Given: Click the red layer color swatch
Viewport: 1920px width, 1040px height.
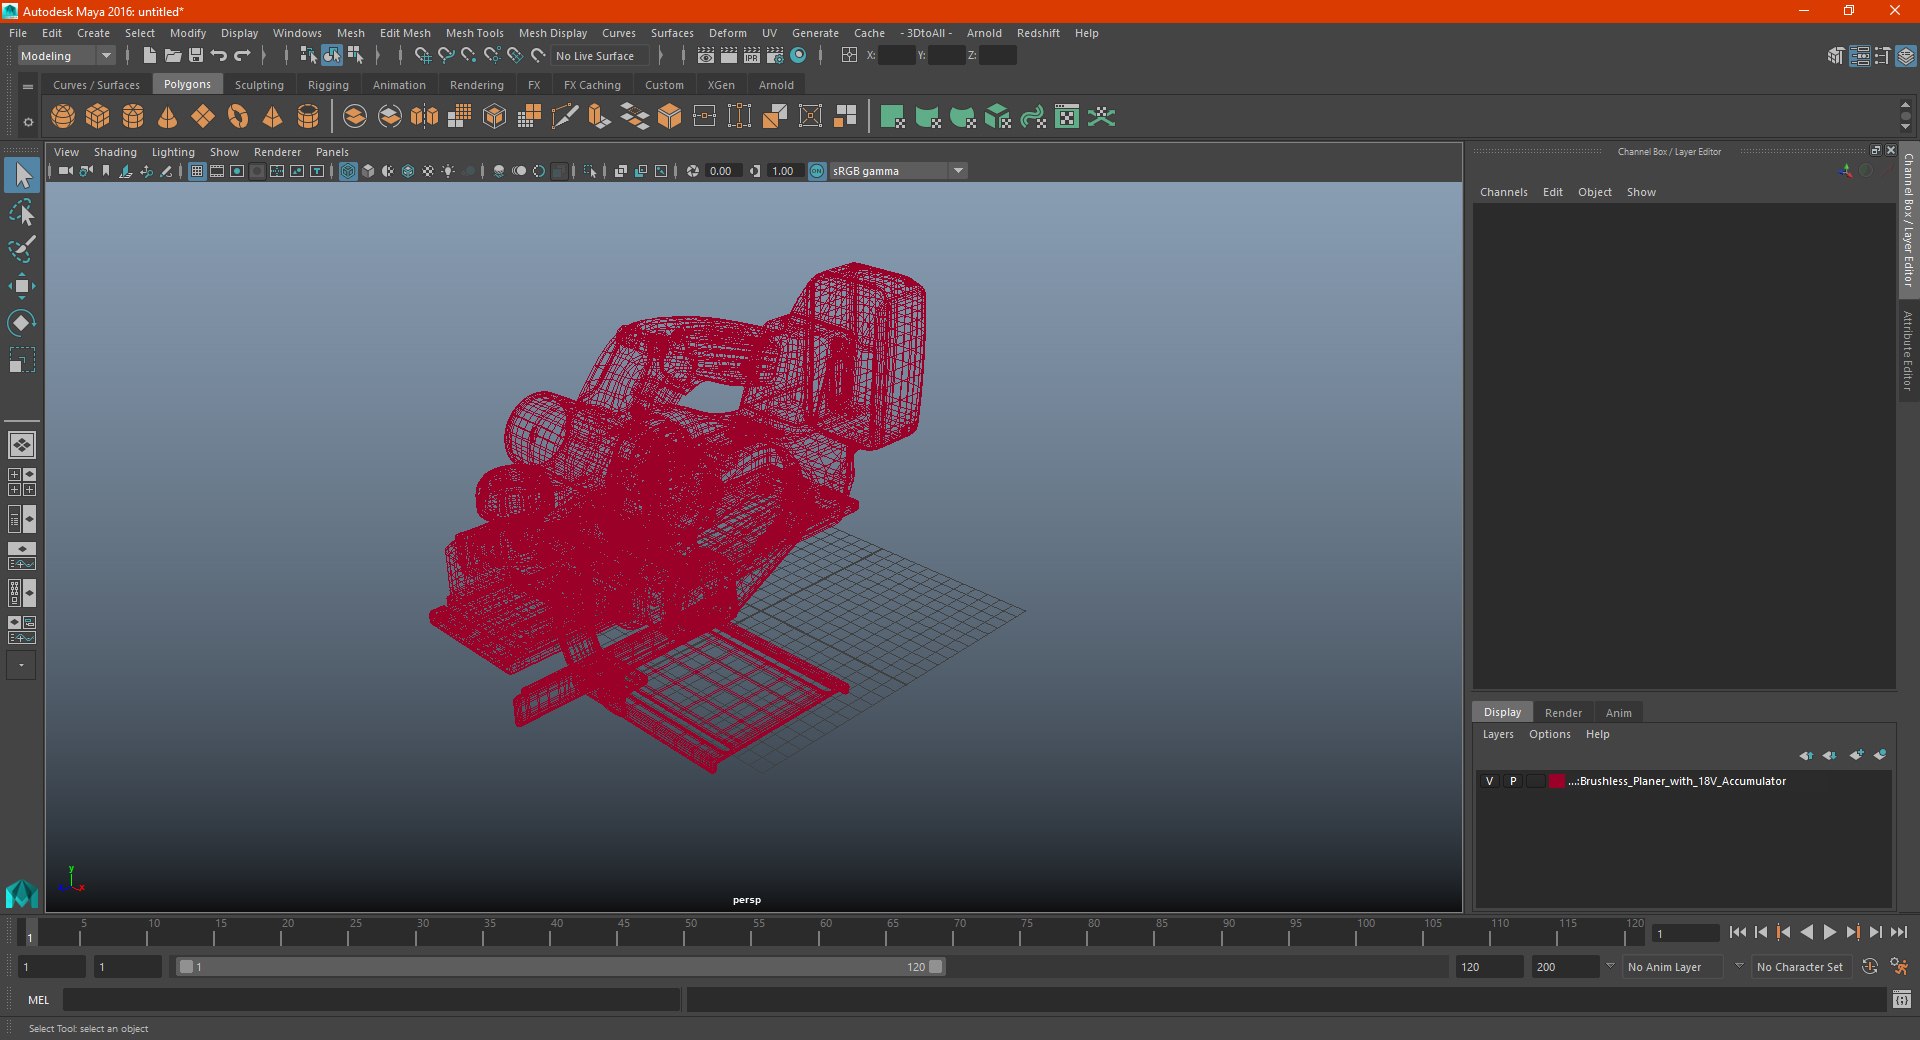Looking at the screenshot, I should [1557, 781].
